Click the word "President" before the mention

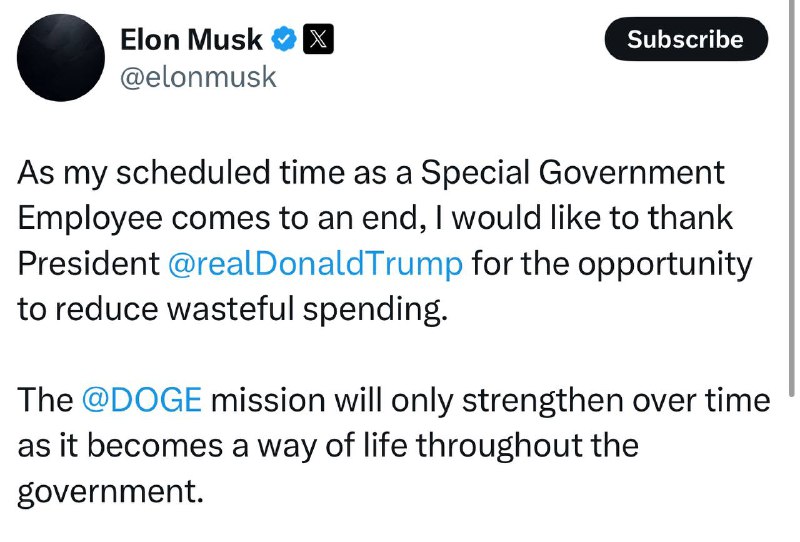[89, 264]
